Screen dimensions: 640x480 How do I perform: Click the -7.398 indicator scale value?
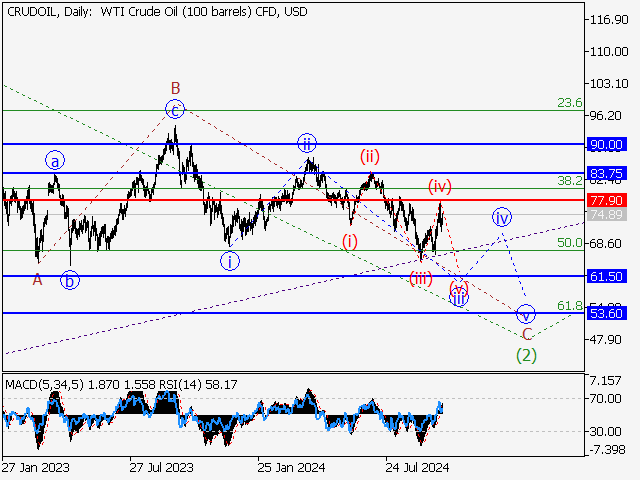(x=607, y=450)
